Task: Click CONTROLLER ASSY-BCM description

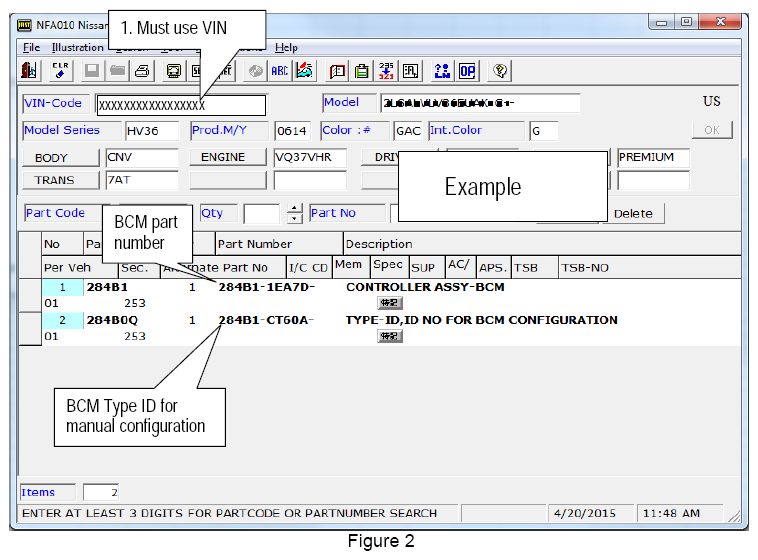Action: [425, 287]
